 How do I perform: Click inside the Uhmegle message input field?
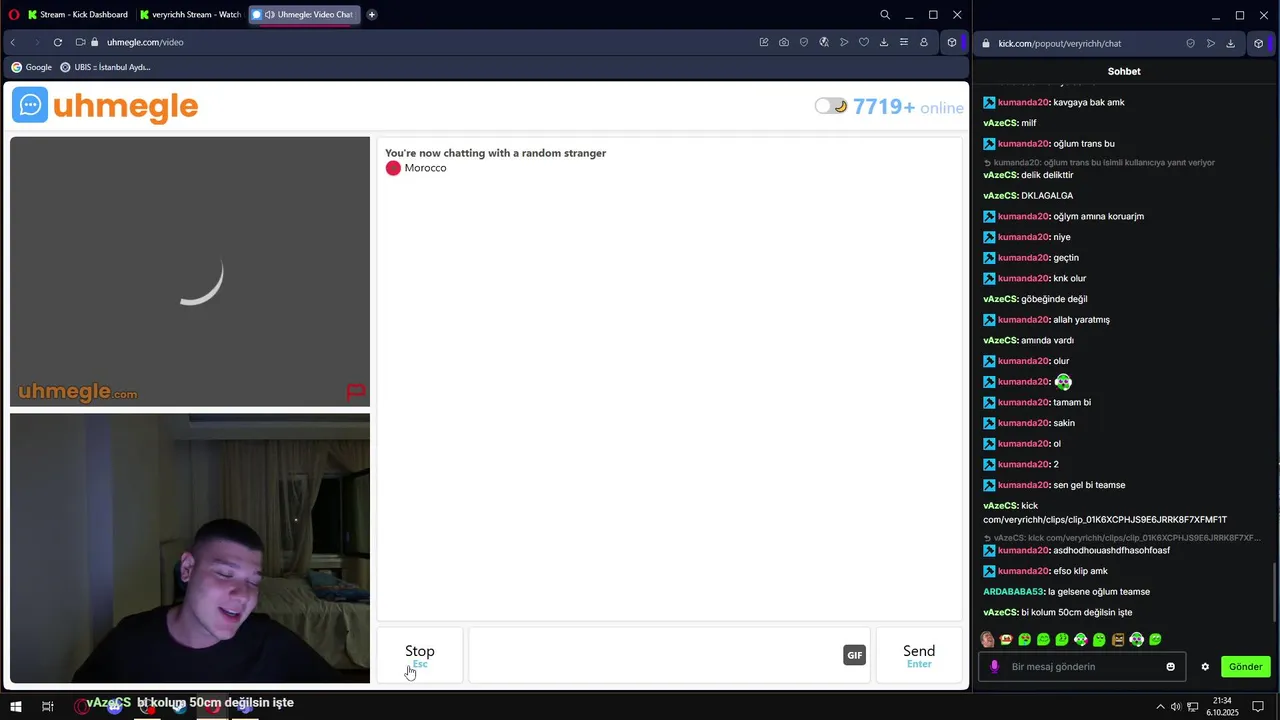click(x=655, y=655)
